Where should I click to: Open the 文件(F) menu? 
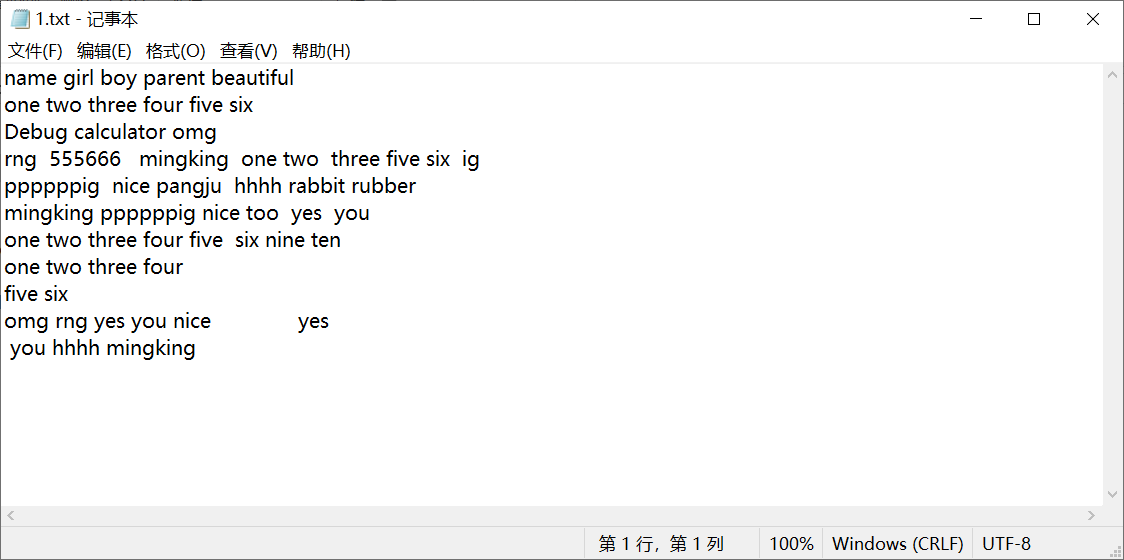click(35, 51)
